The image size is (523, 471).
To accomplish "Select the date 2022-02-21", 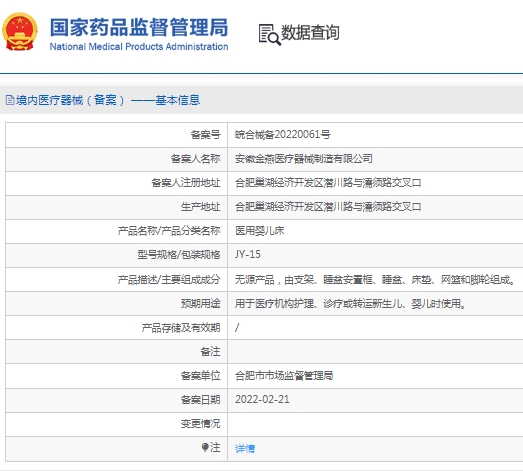I will (x=262, y=400).
